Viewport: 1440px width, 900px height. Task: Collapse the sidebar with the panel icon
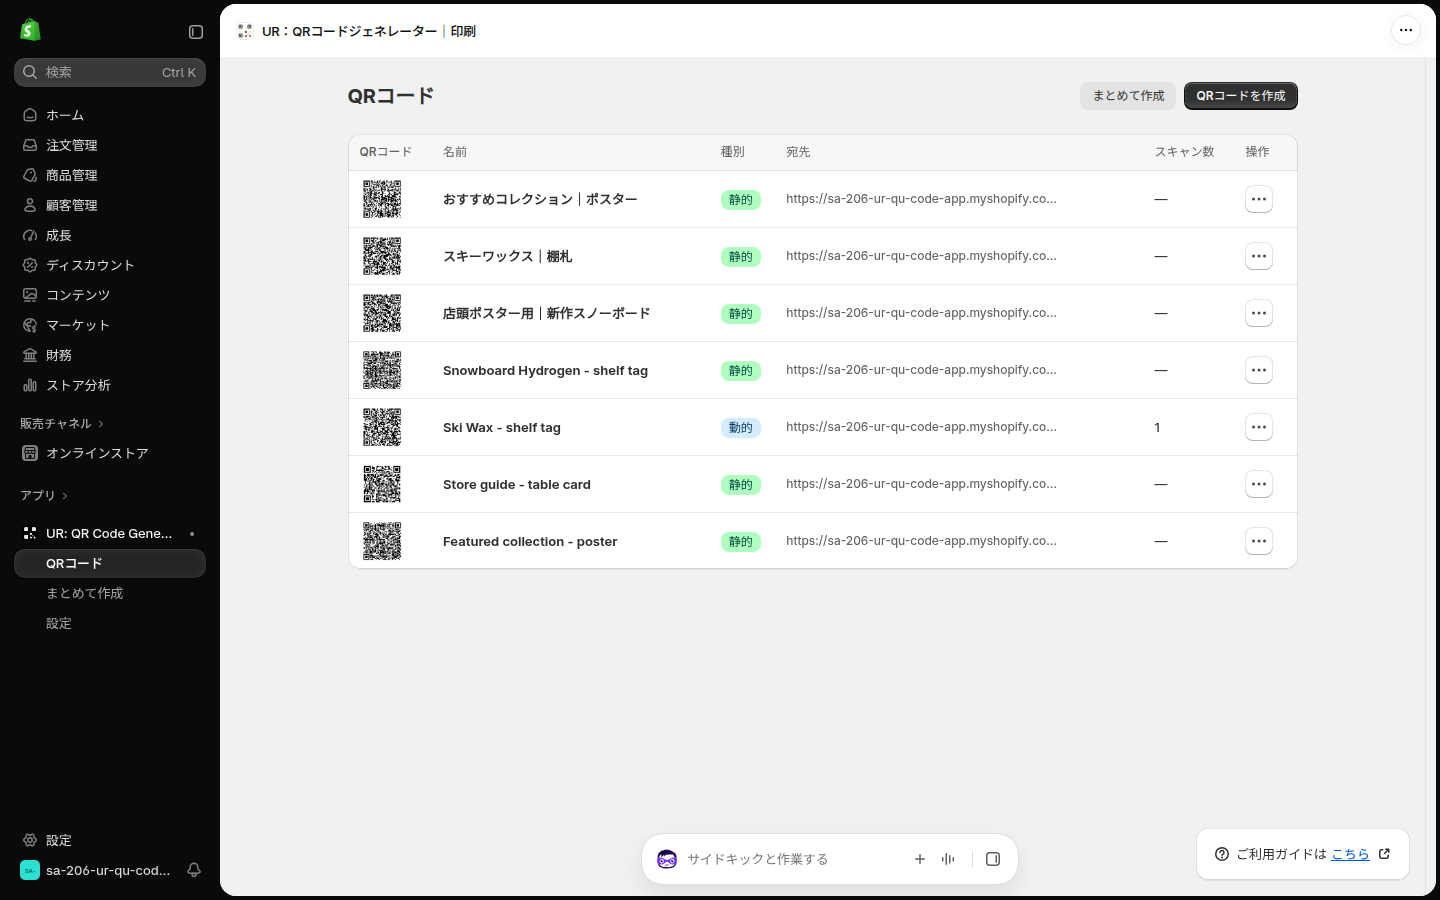click(196, 32)
